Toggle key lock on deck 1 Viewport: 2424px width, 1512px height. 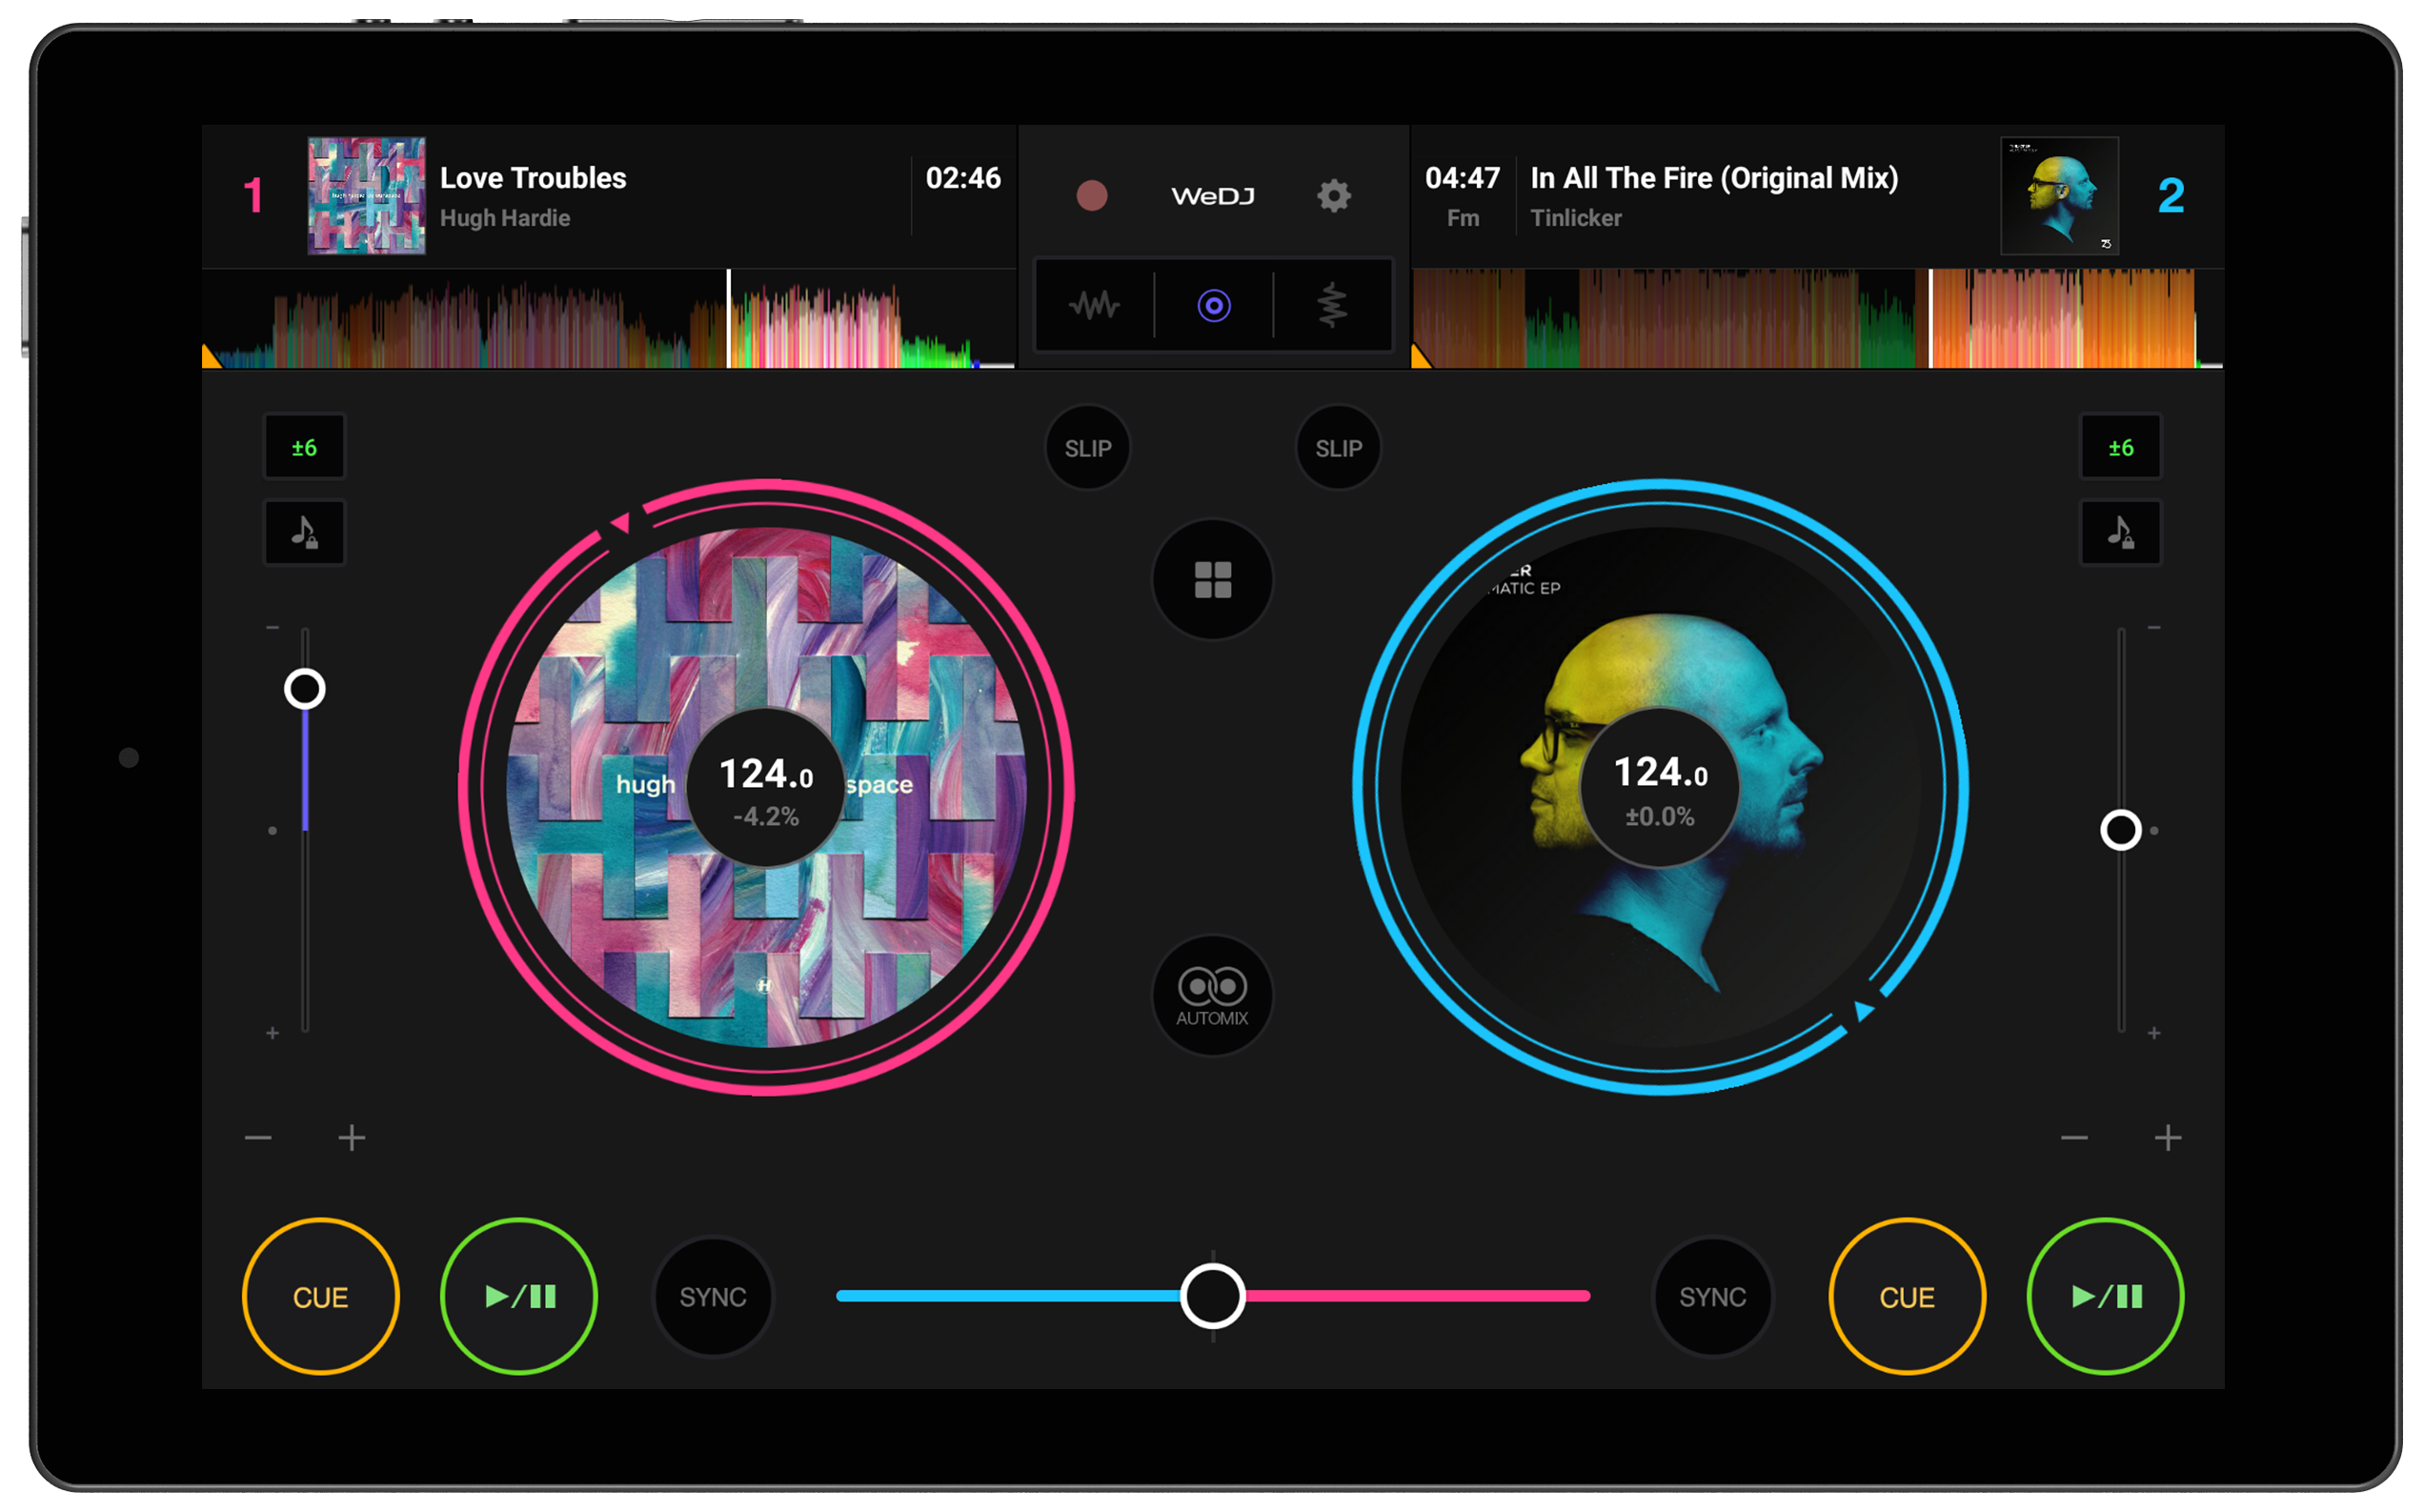[x=303, y=532]
